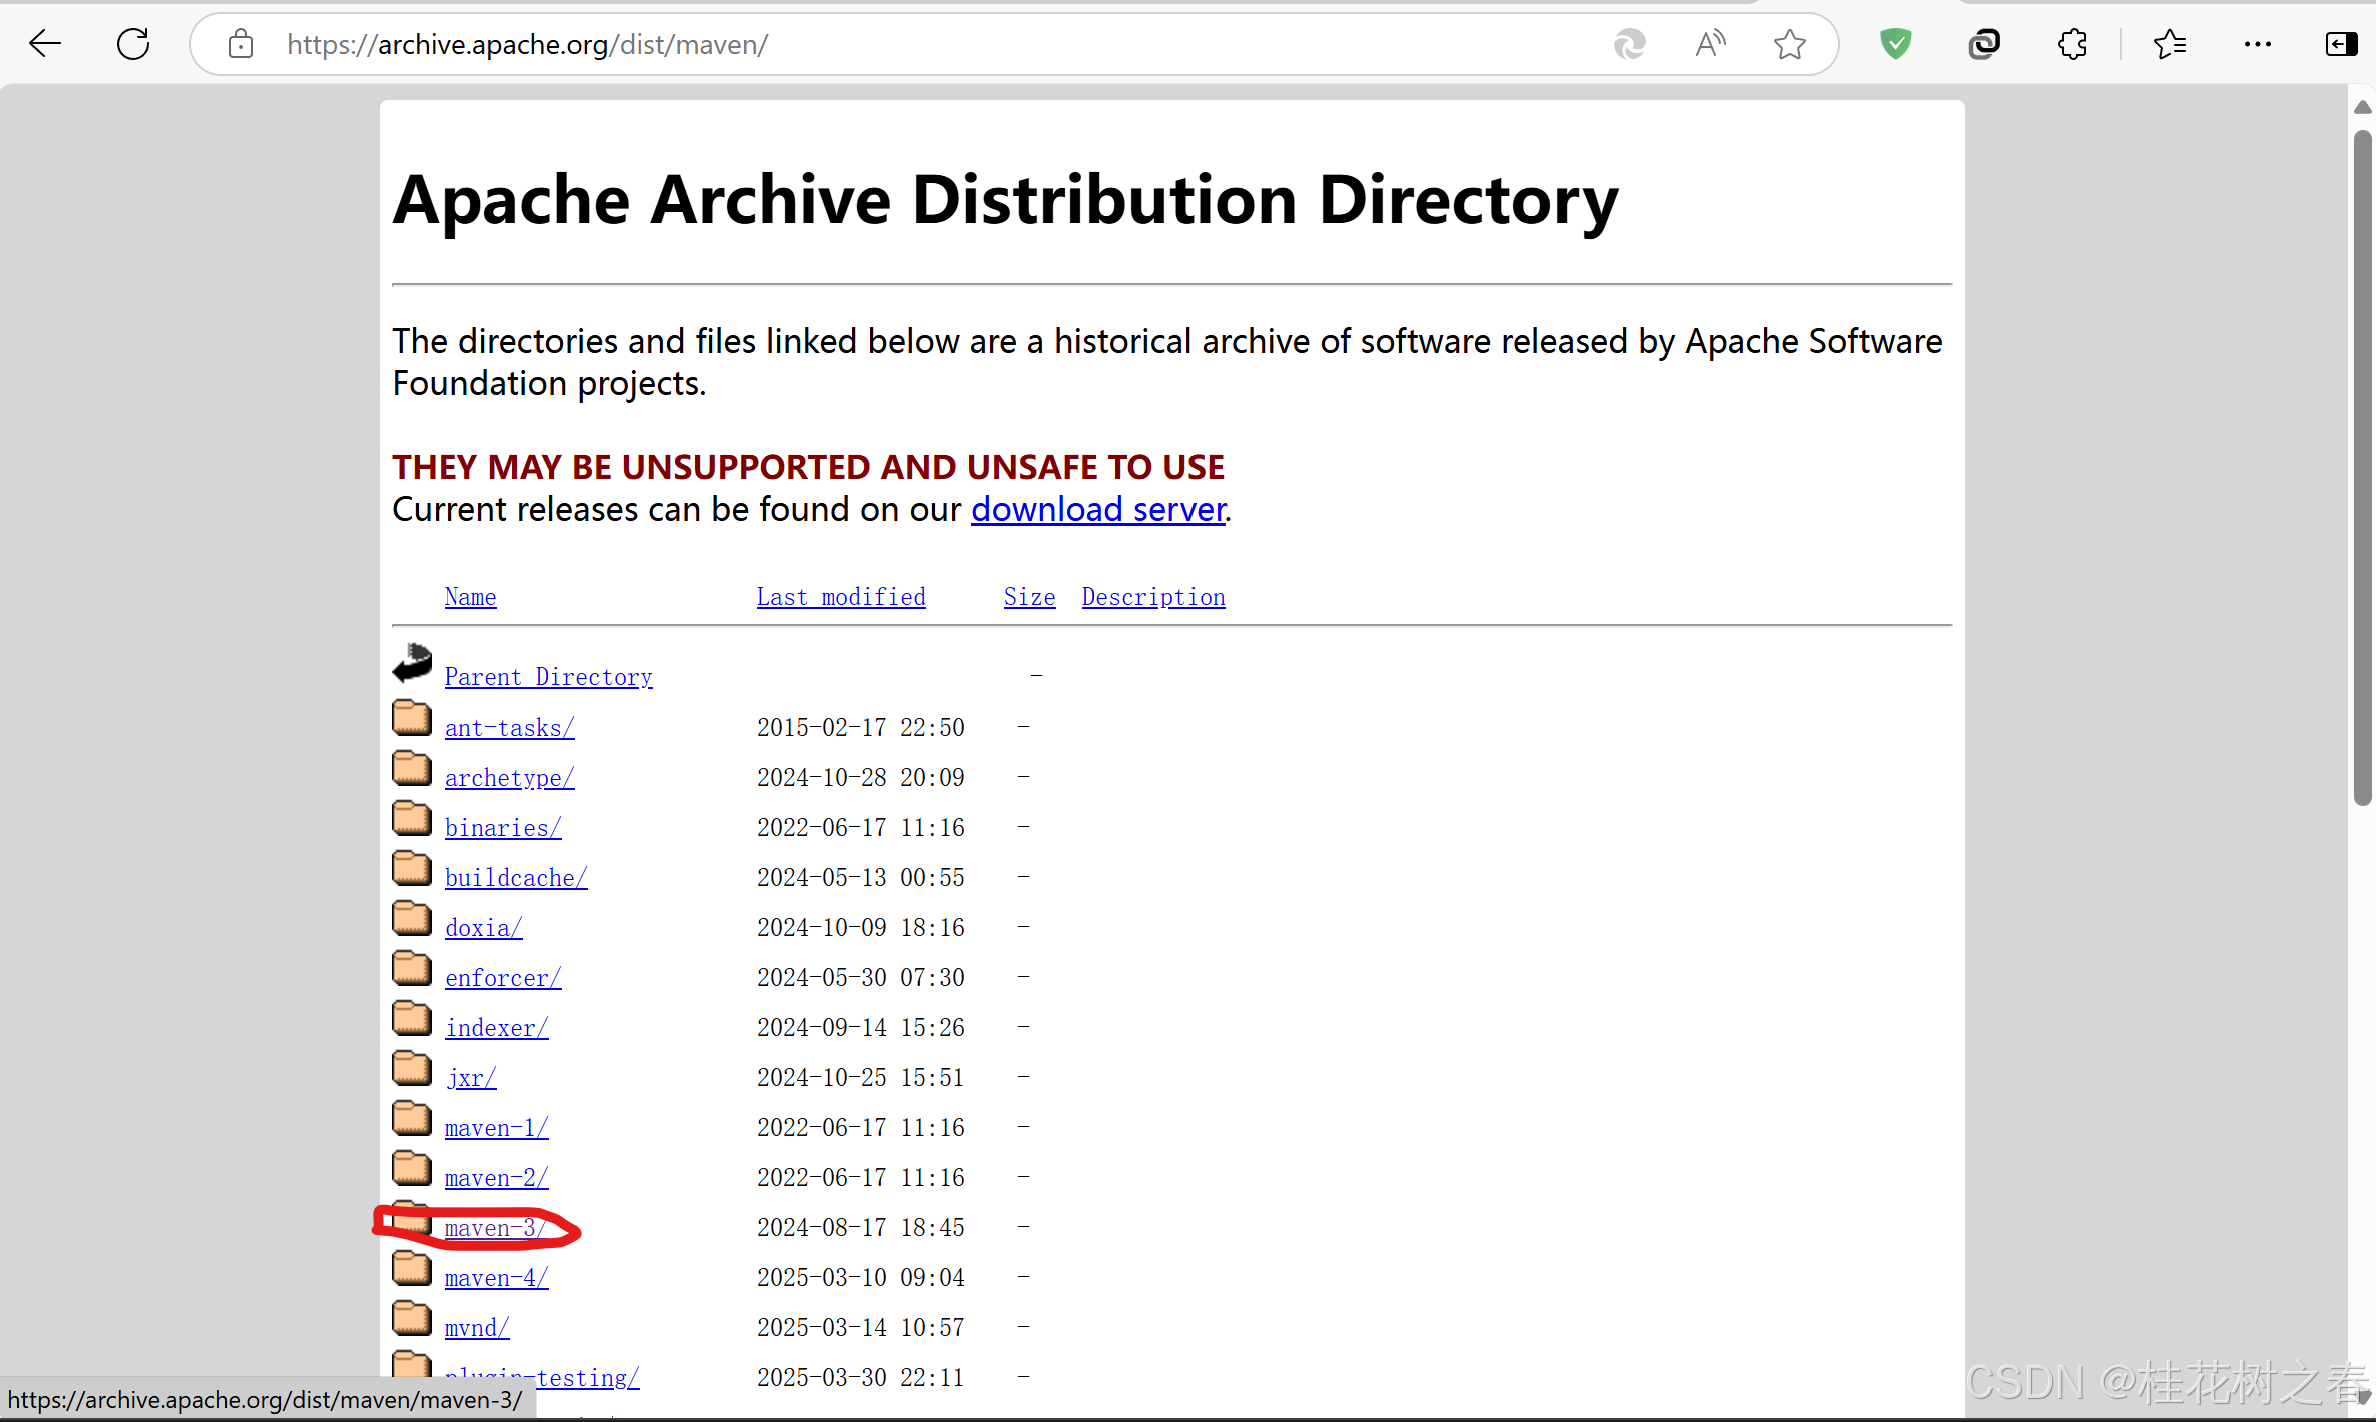Image resolution: width=2376 pixels, height=1422 pixels.
Task: Add page to favorites star
Action: click(1789, 44)
